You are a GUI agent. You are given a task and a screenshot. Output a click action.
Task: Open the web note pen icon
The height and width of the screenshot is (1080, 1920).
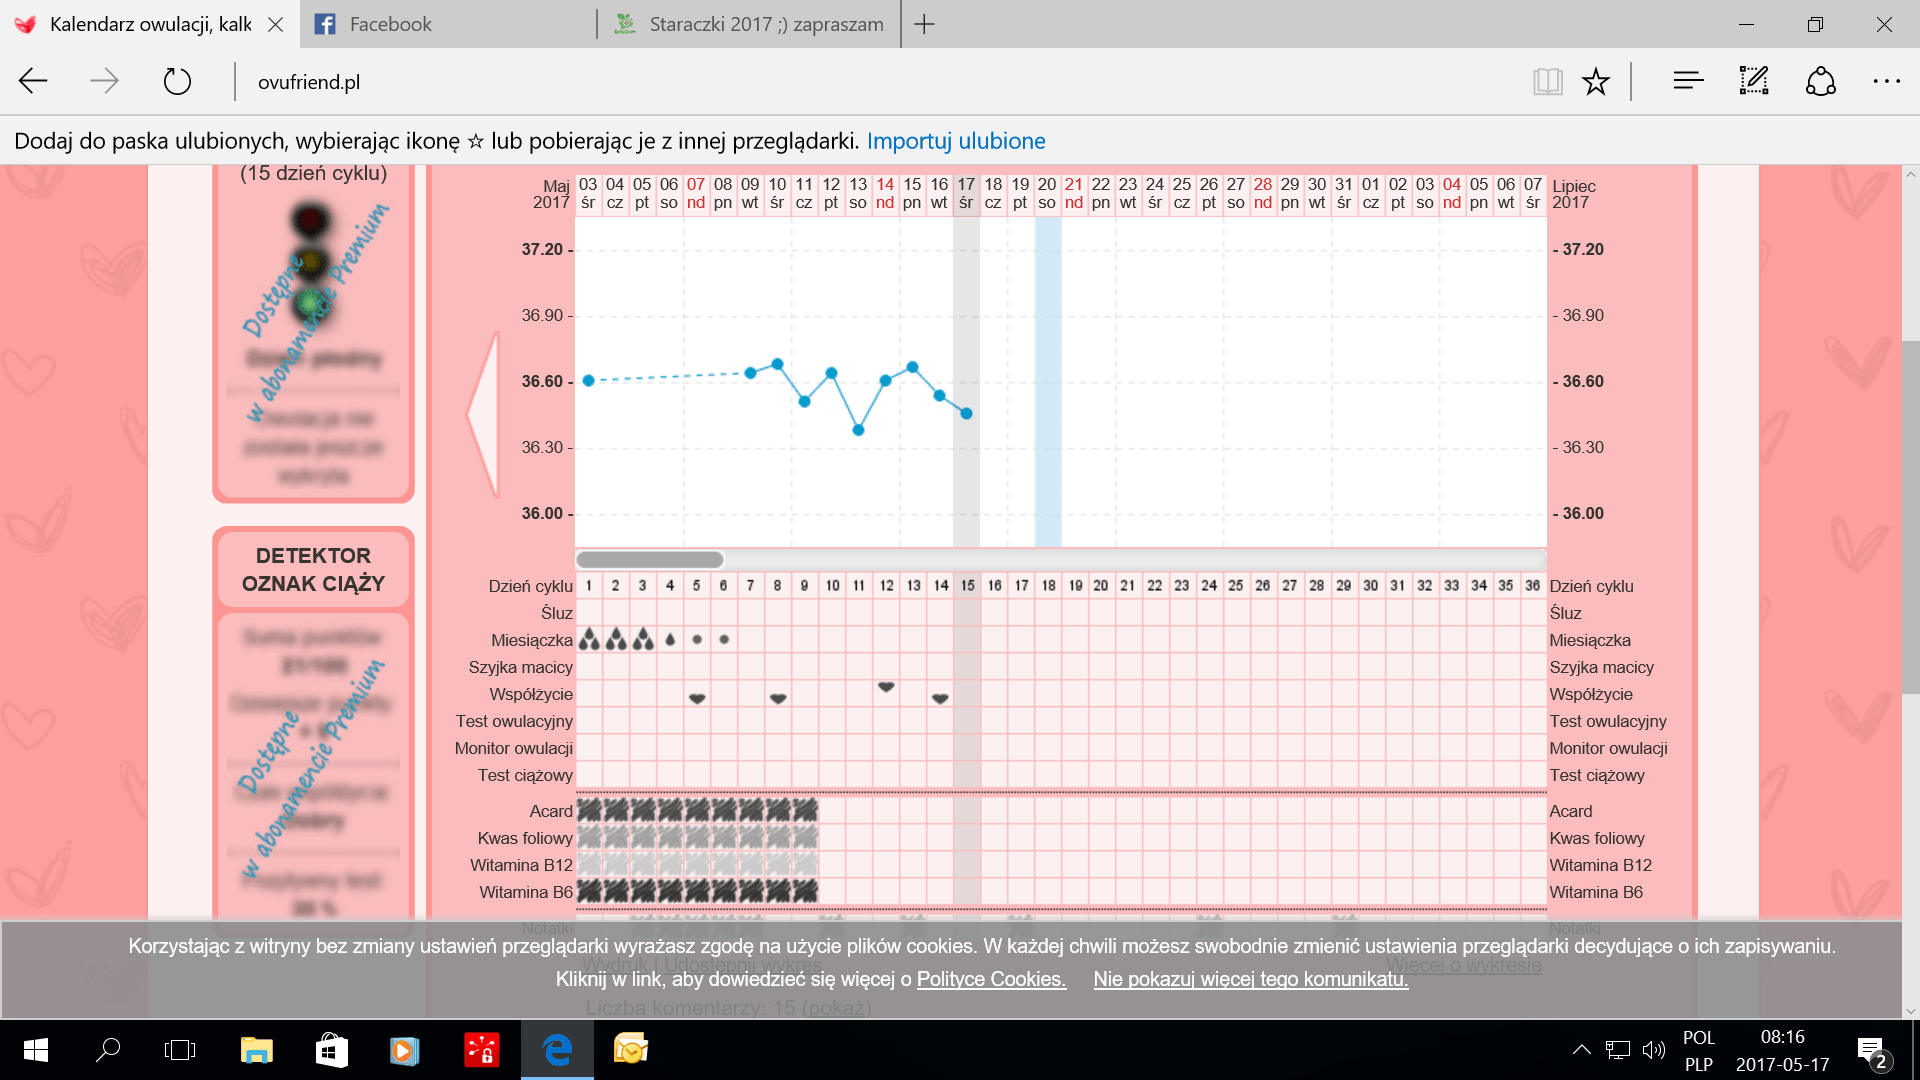(1754, 82)
